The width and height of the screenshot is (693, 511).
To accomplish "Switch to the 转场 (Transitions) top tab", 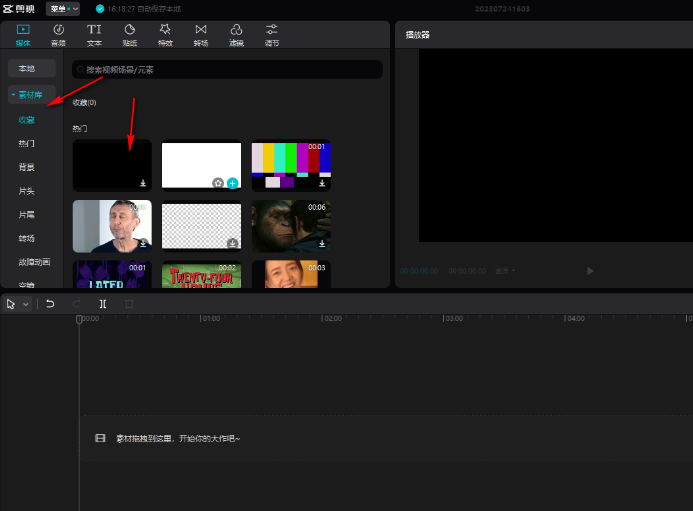I will point(201,35).
